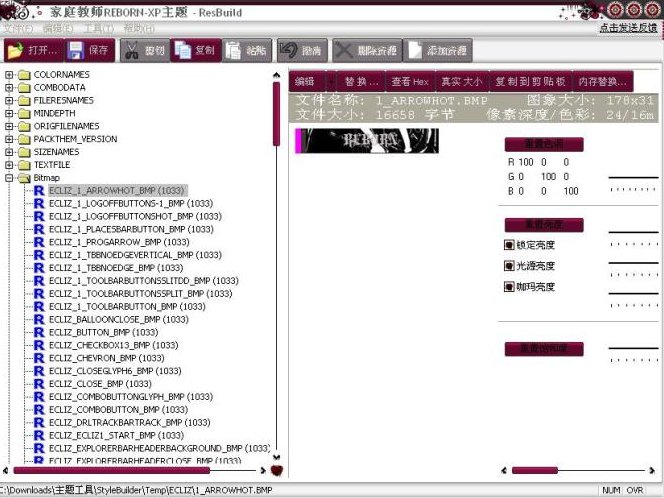The image size is (664, 498).
Task: Click the Add resource page icon
Action: click(414, 50)
